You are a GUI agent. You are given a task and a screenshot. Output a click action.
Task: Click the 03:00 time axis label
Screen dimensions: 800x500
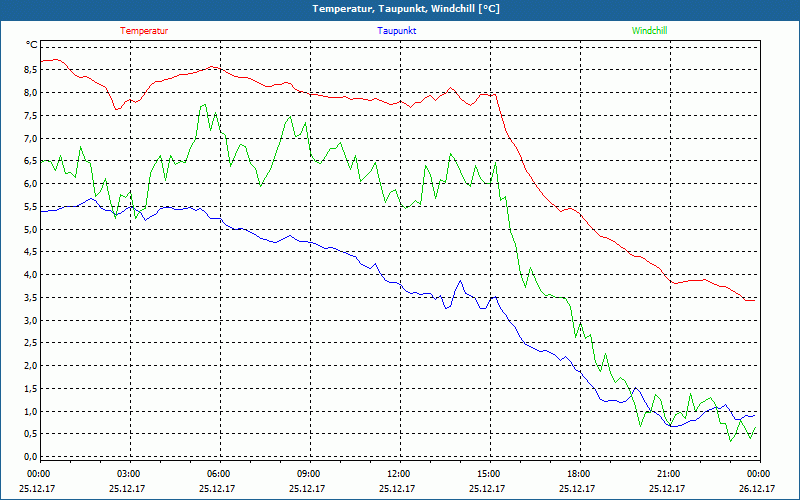click(129, 474)
